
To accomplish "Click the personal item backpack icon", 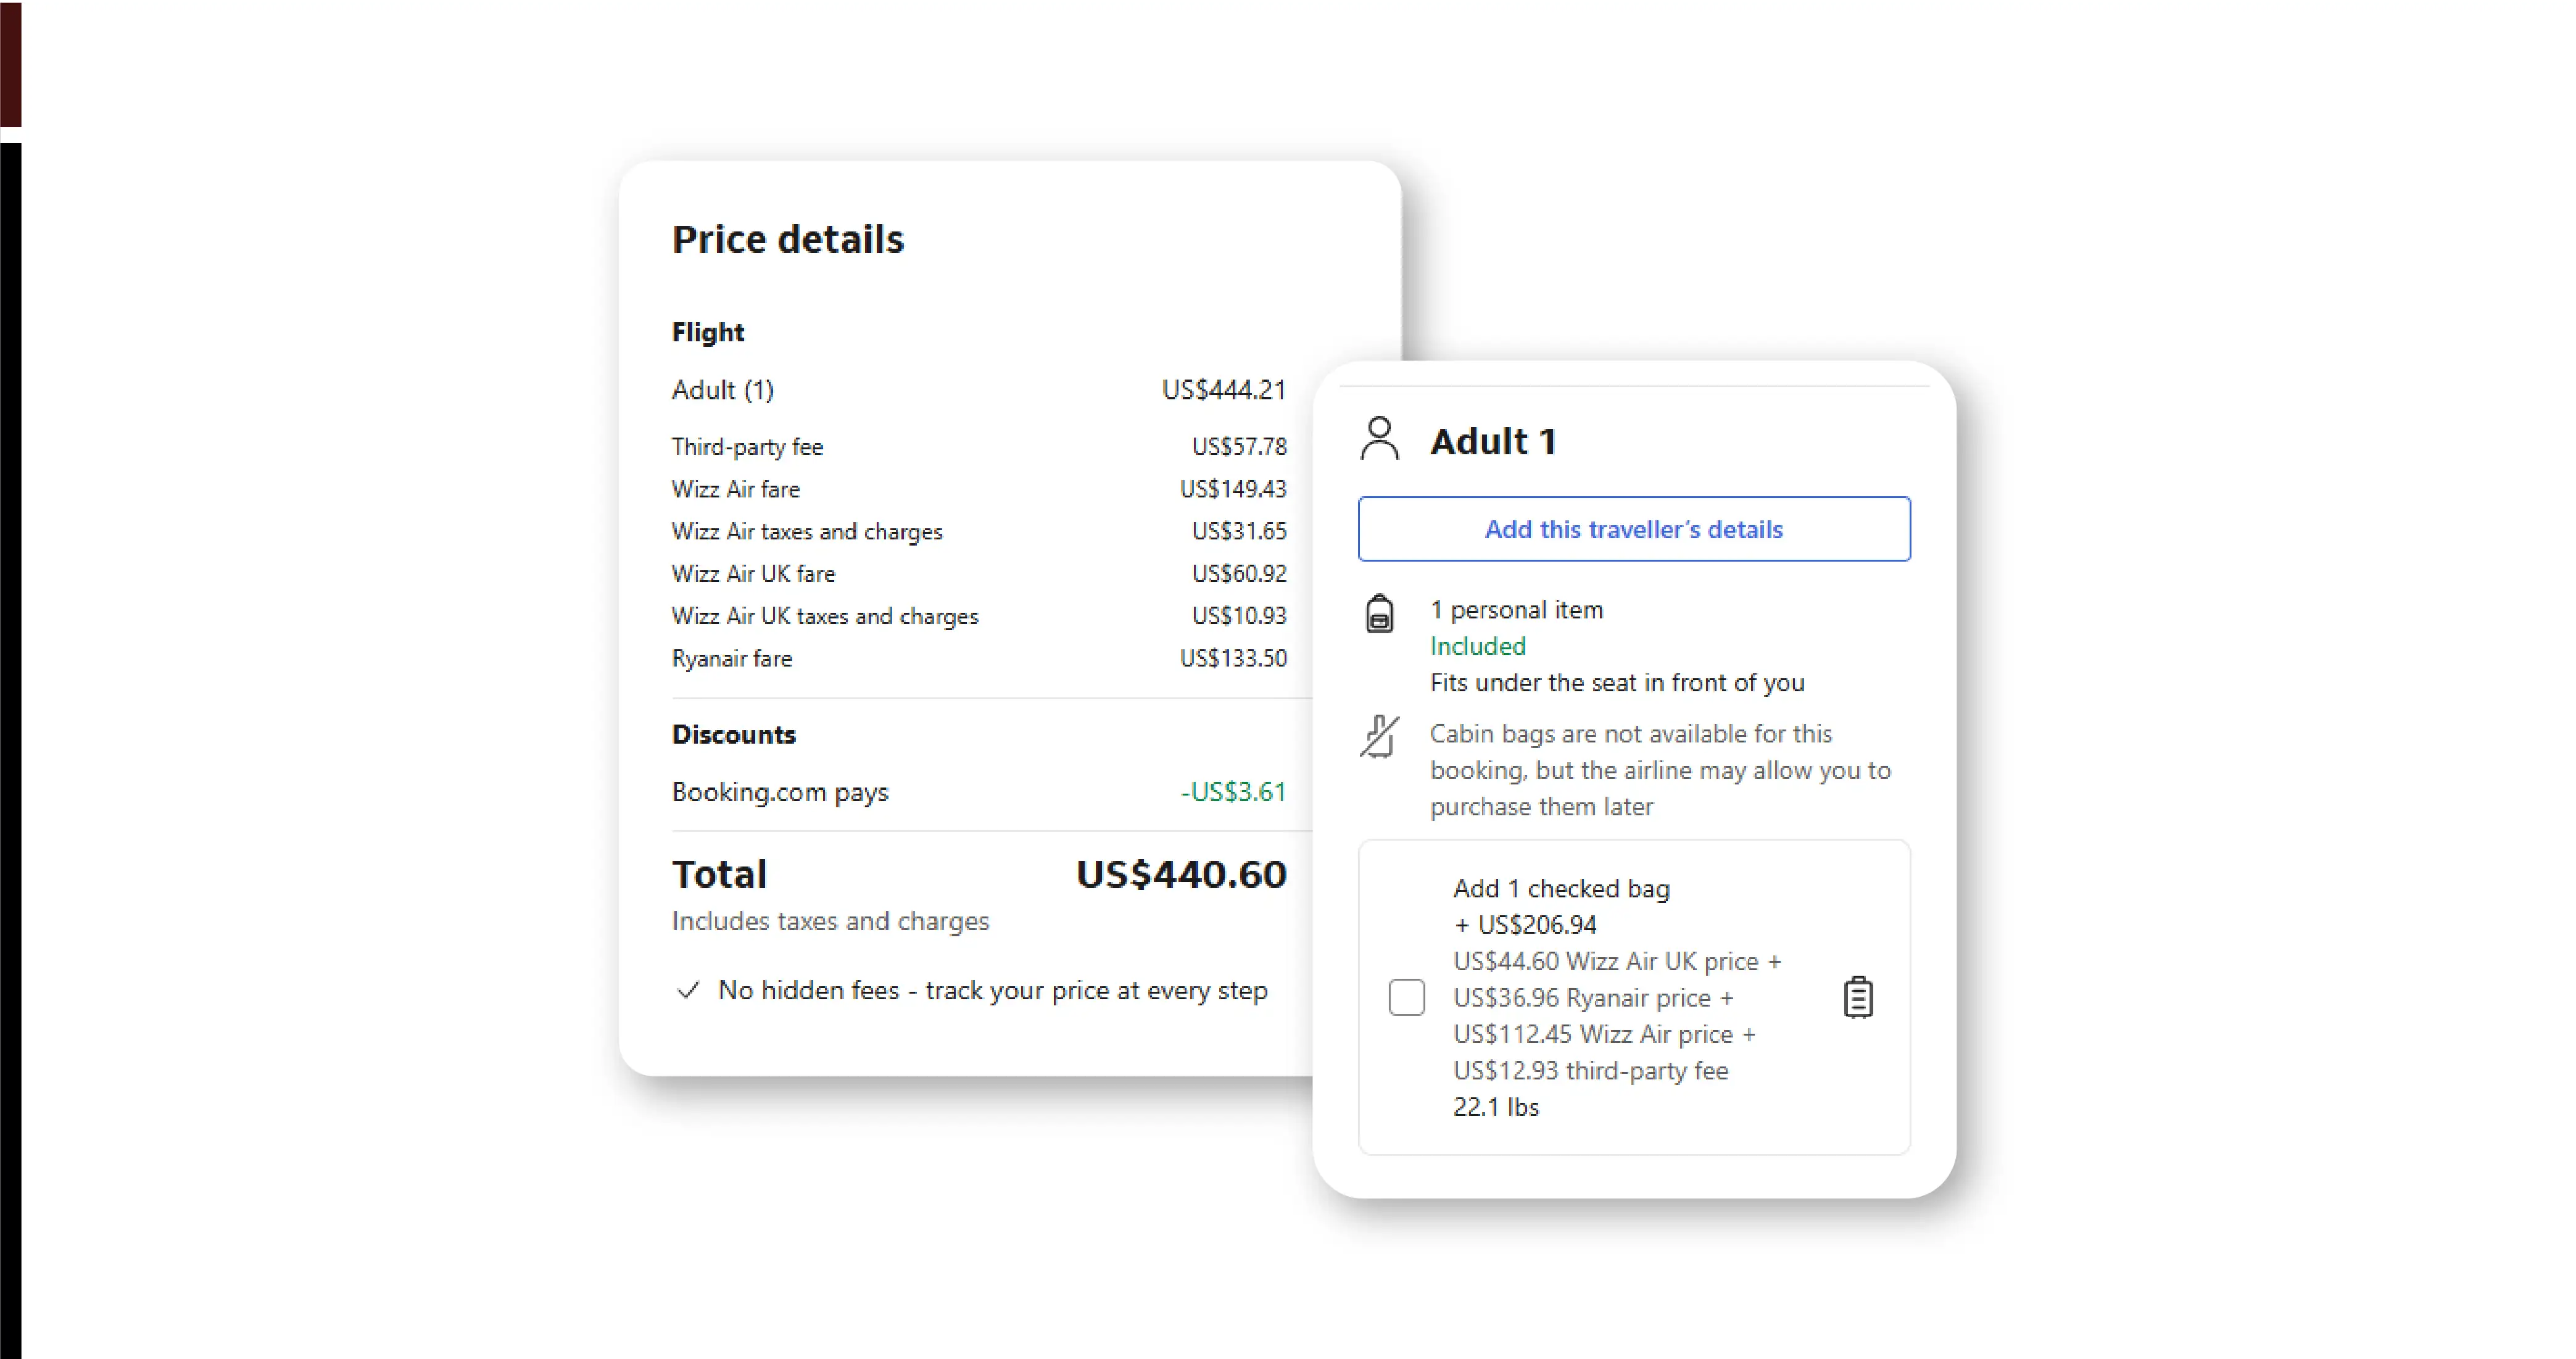I will pos(1379,613).
